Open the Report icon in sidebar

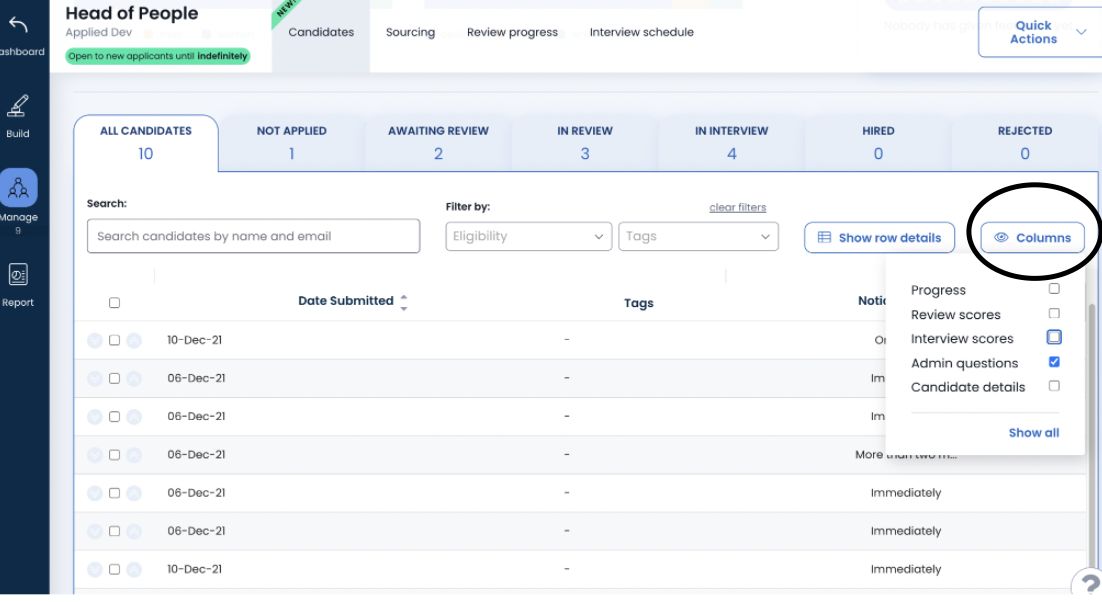(18, 275)
